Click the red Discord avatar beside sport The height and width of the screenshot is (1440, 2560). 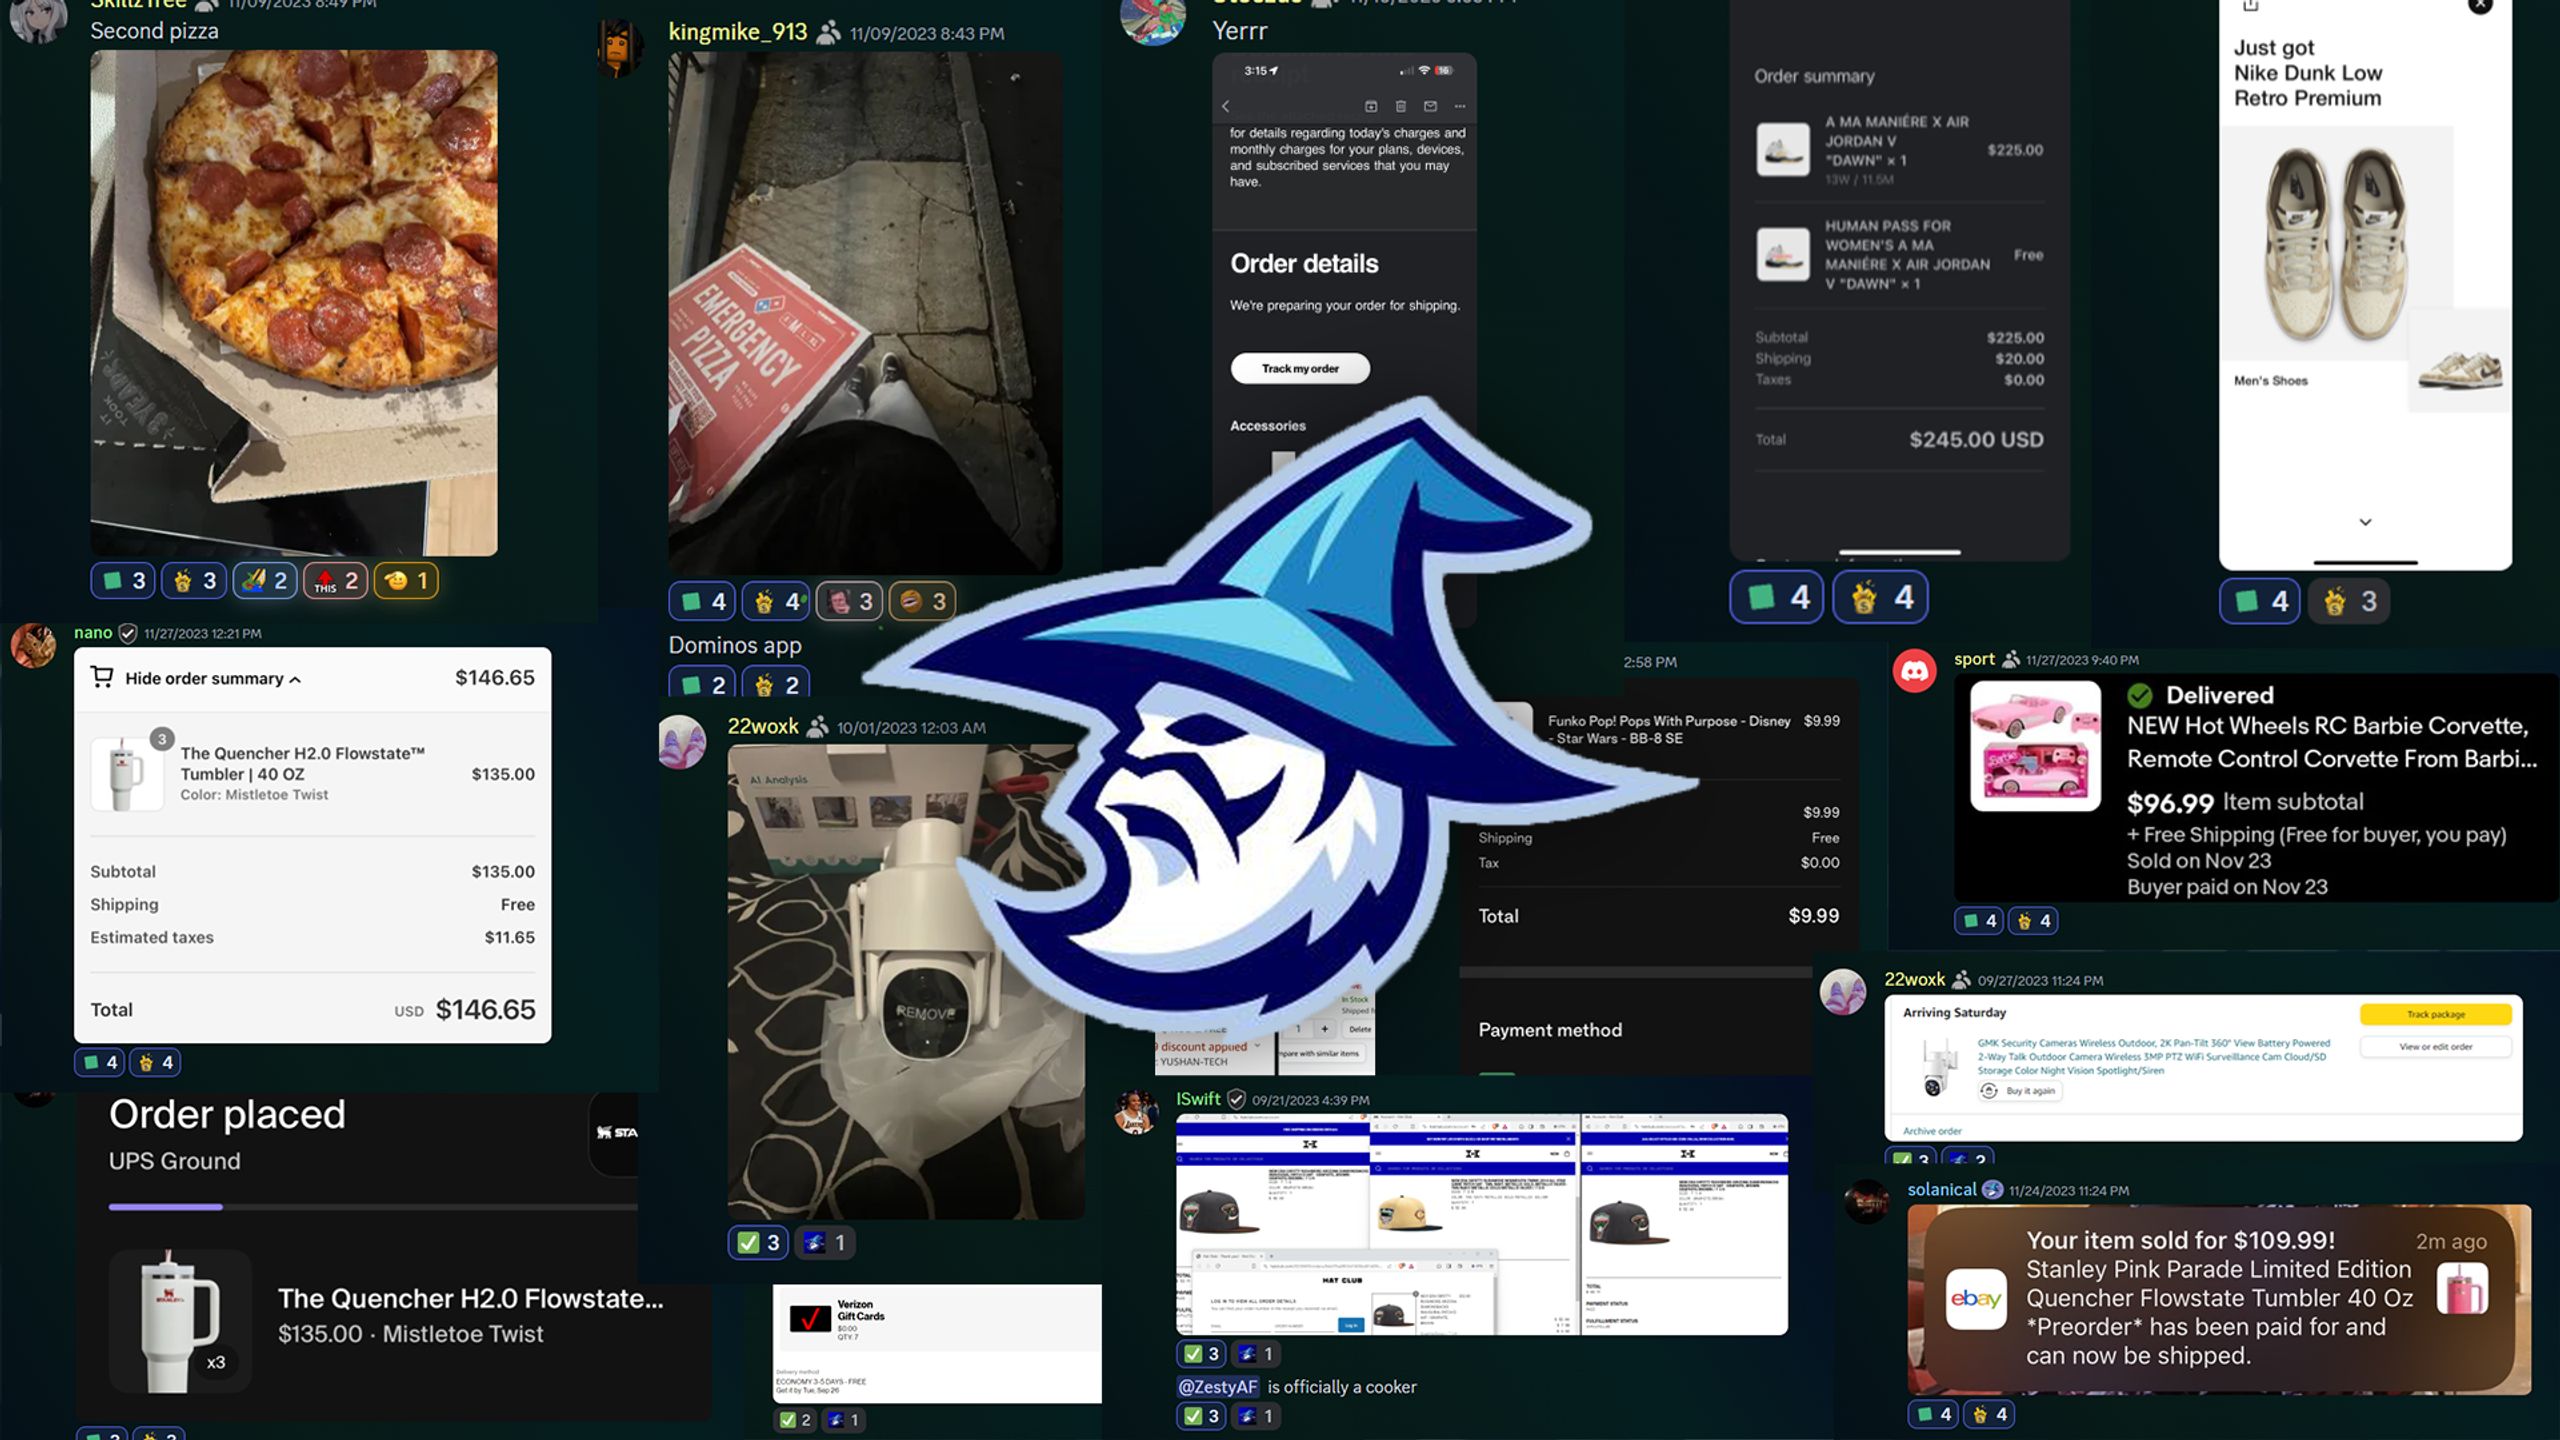pos(1915,670)
